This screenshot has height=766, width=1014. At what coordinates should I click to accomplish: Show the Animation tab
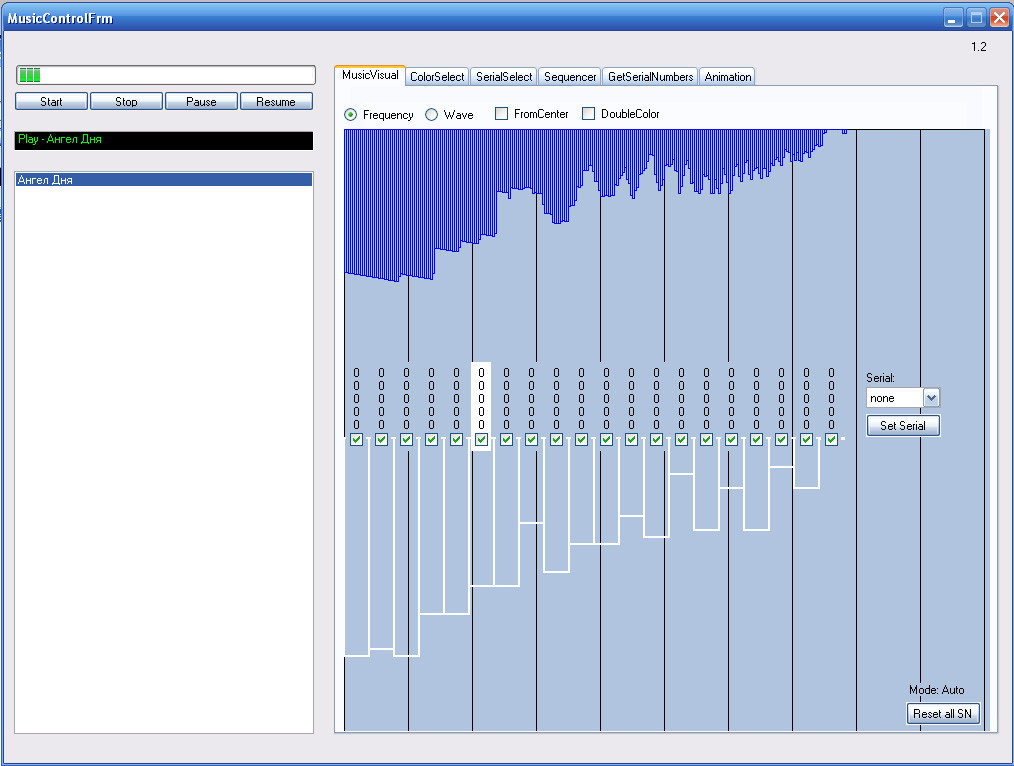(x=727, y=77)
